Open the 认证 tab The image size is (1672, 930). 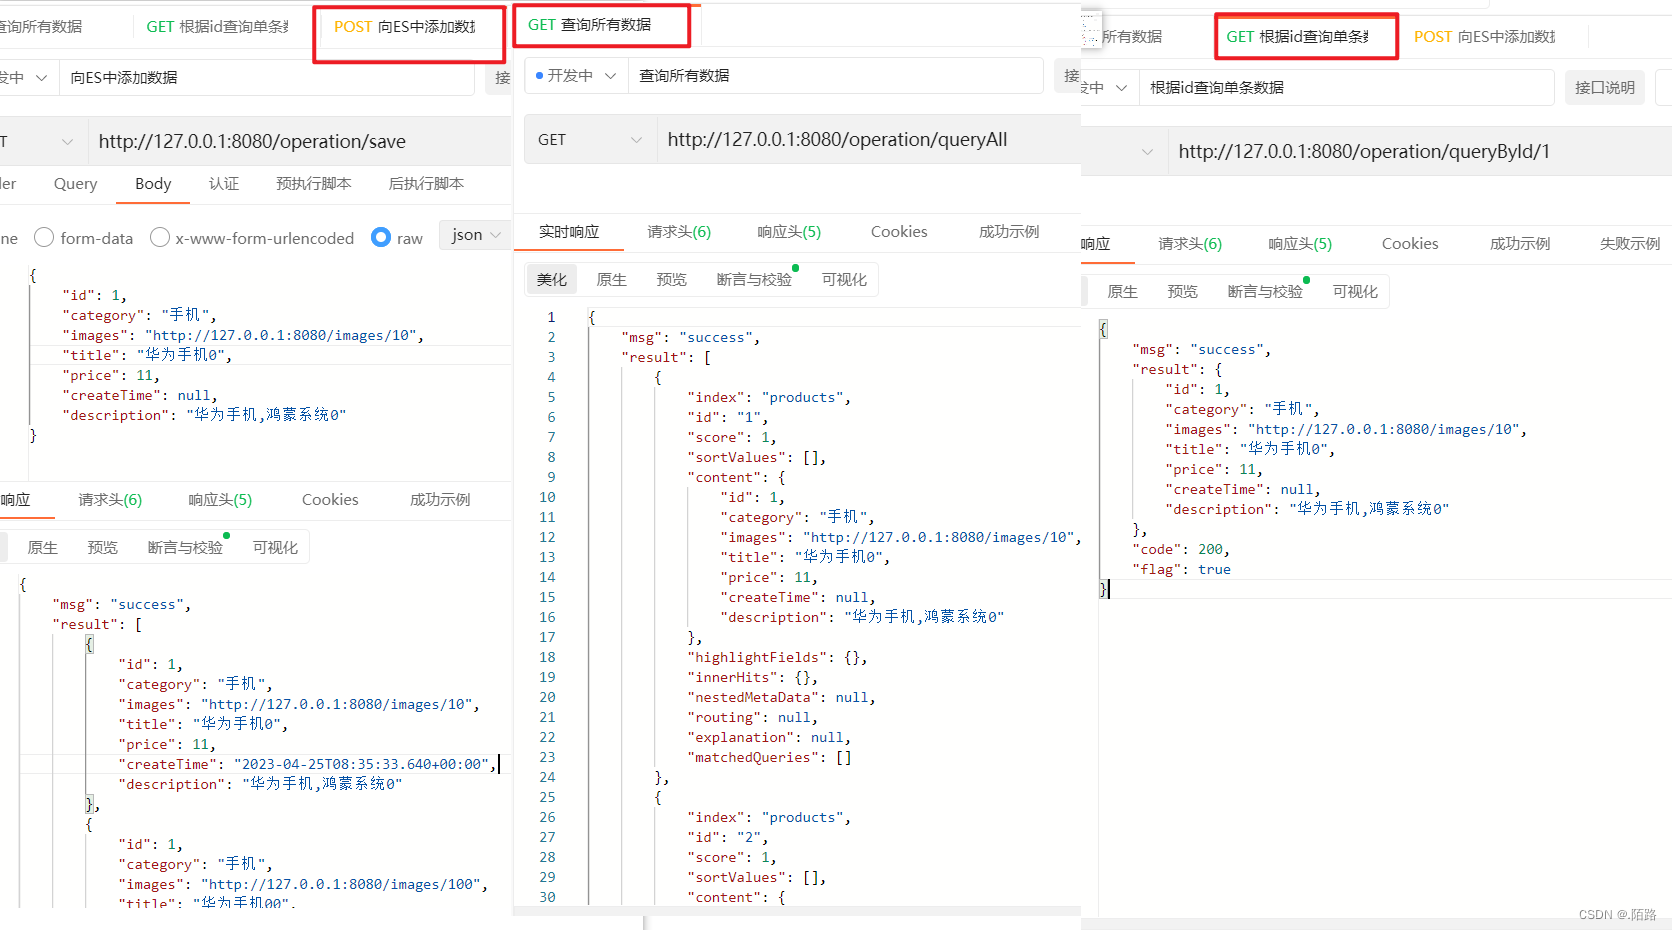click(224, 184)
